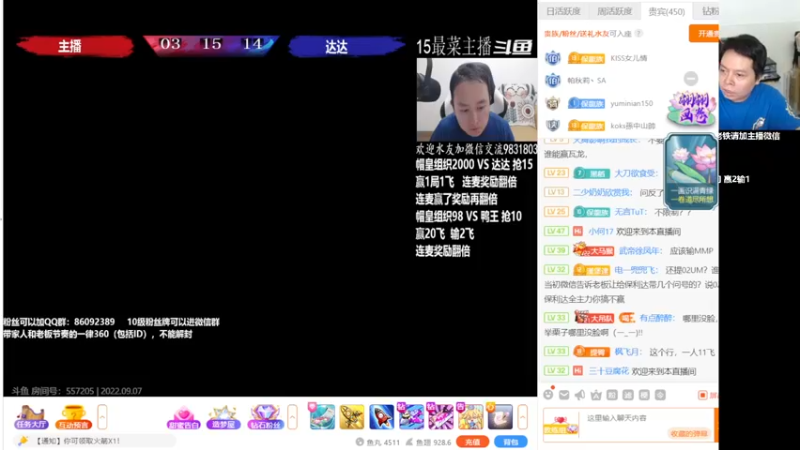Screen dimensions: 800x450
Task: Expand the arrow beside 互动预言
Action: 102,417
